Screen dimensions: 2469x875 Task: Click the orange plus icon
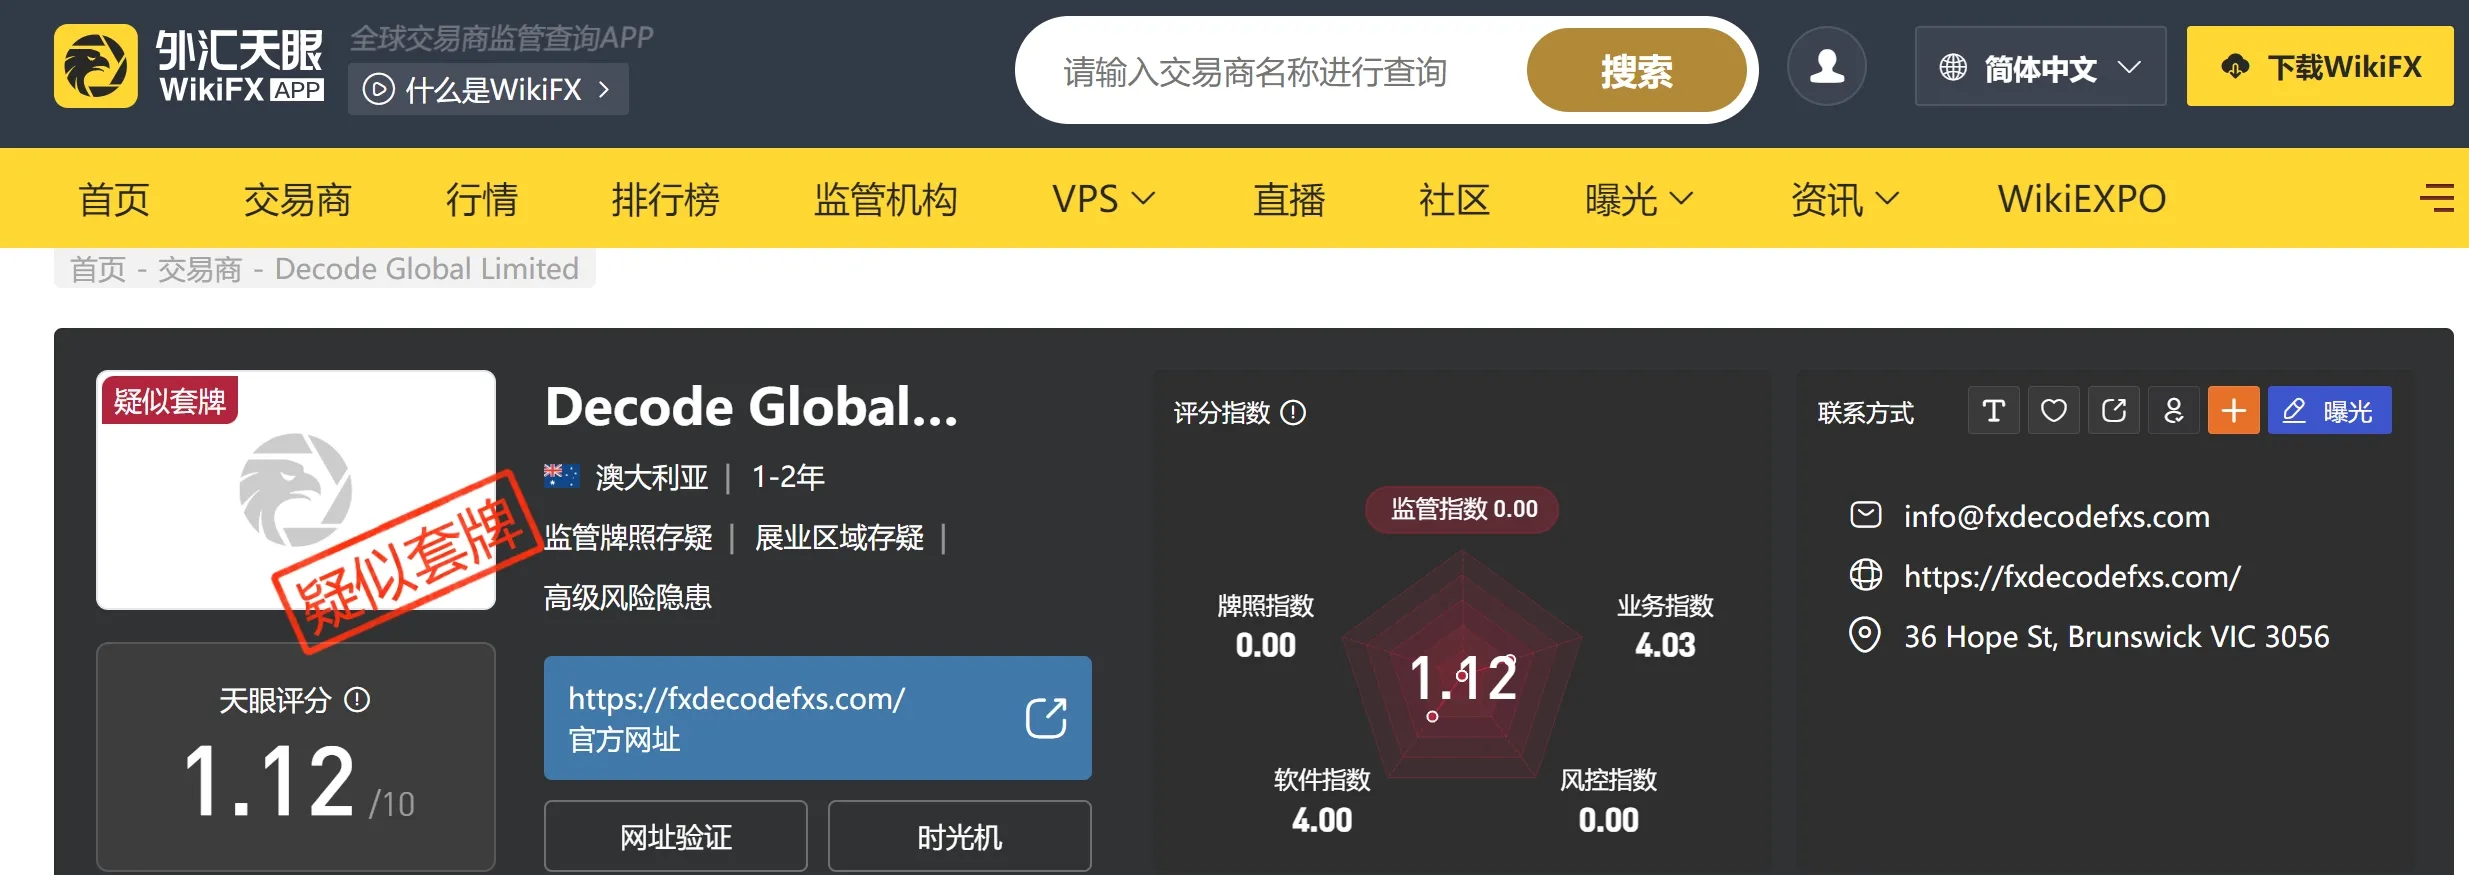[x=2233, y=410]
